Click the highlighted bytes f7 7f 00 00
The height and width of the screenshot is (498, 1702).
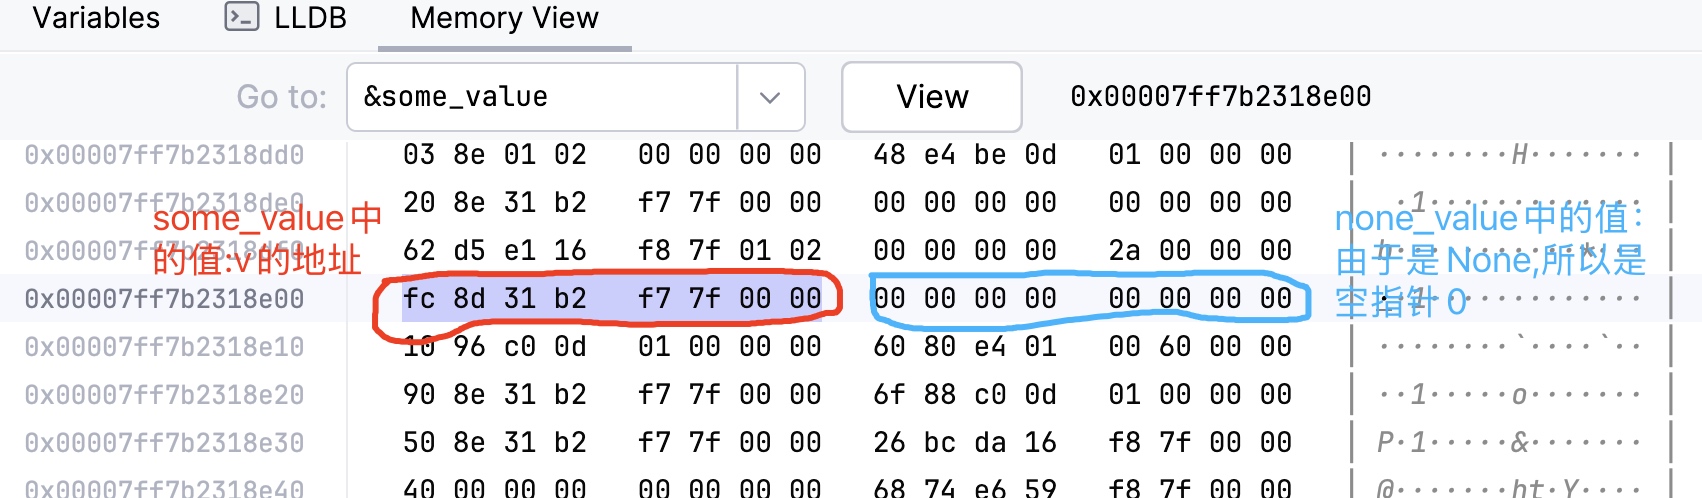(730, 299)
